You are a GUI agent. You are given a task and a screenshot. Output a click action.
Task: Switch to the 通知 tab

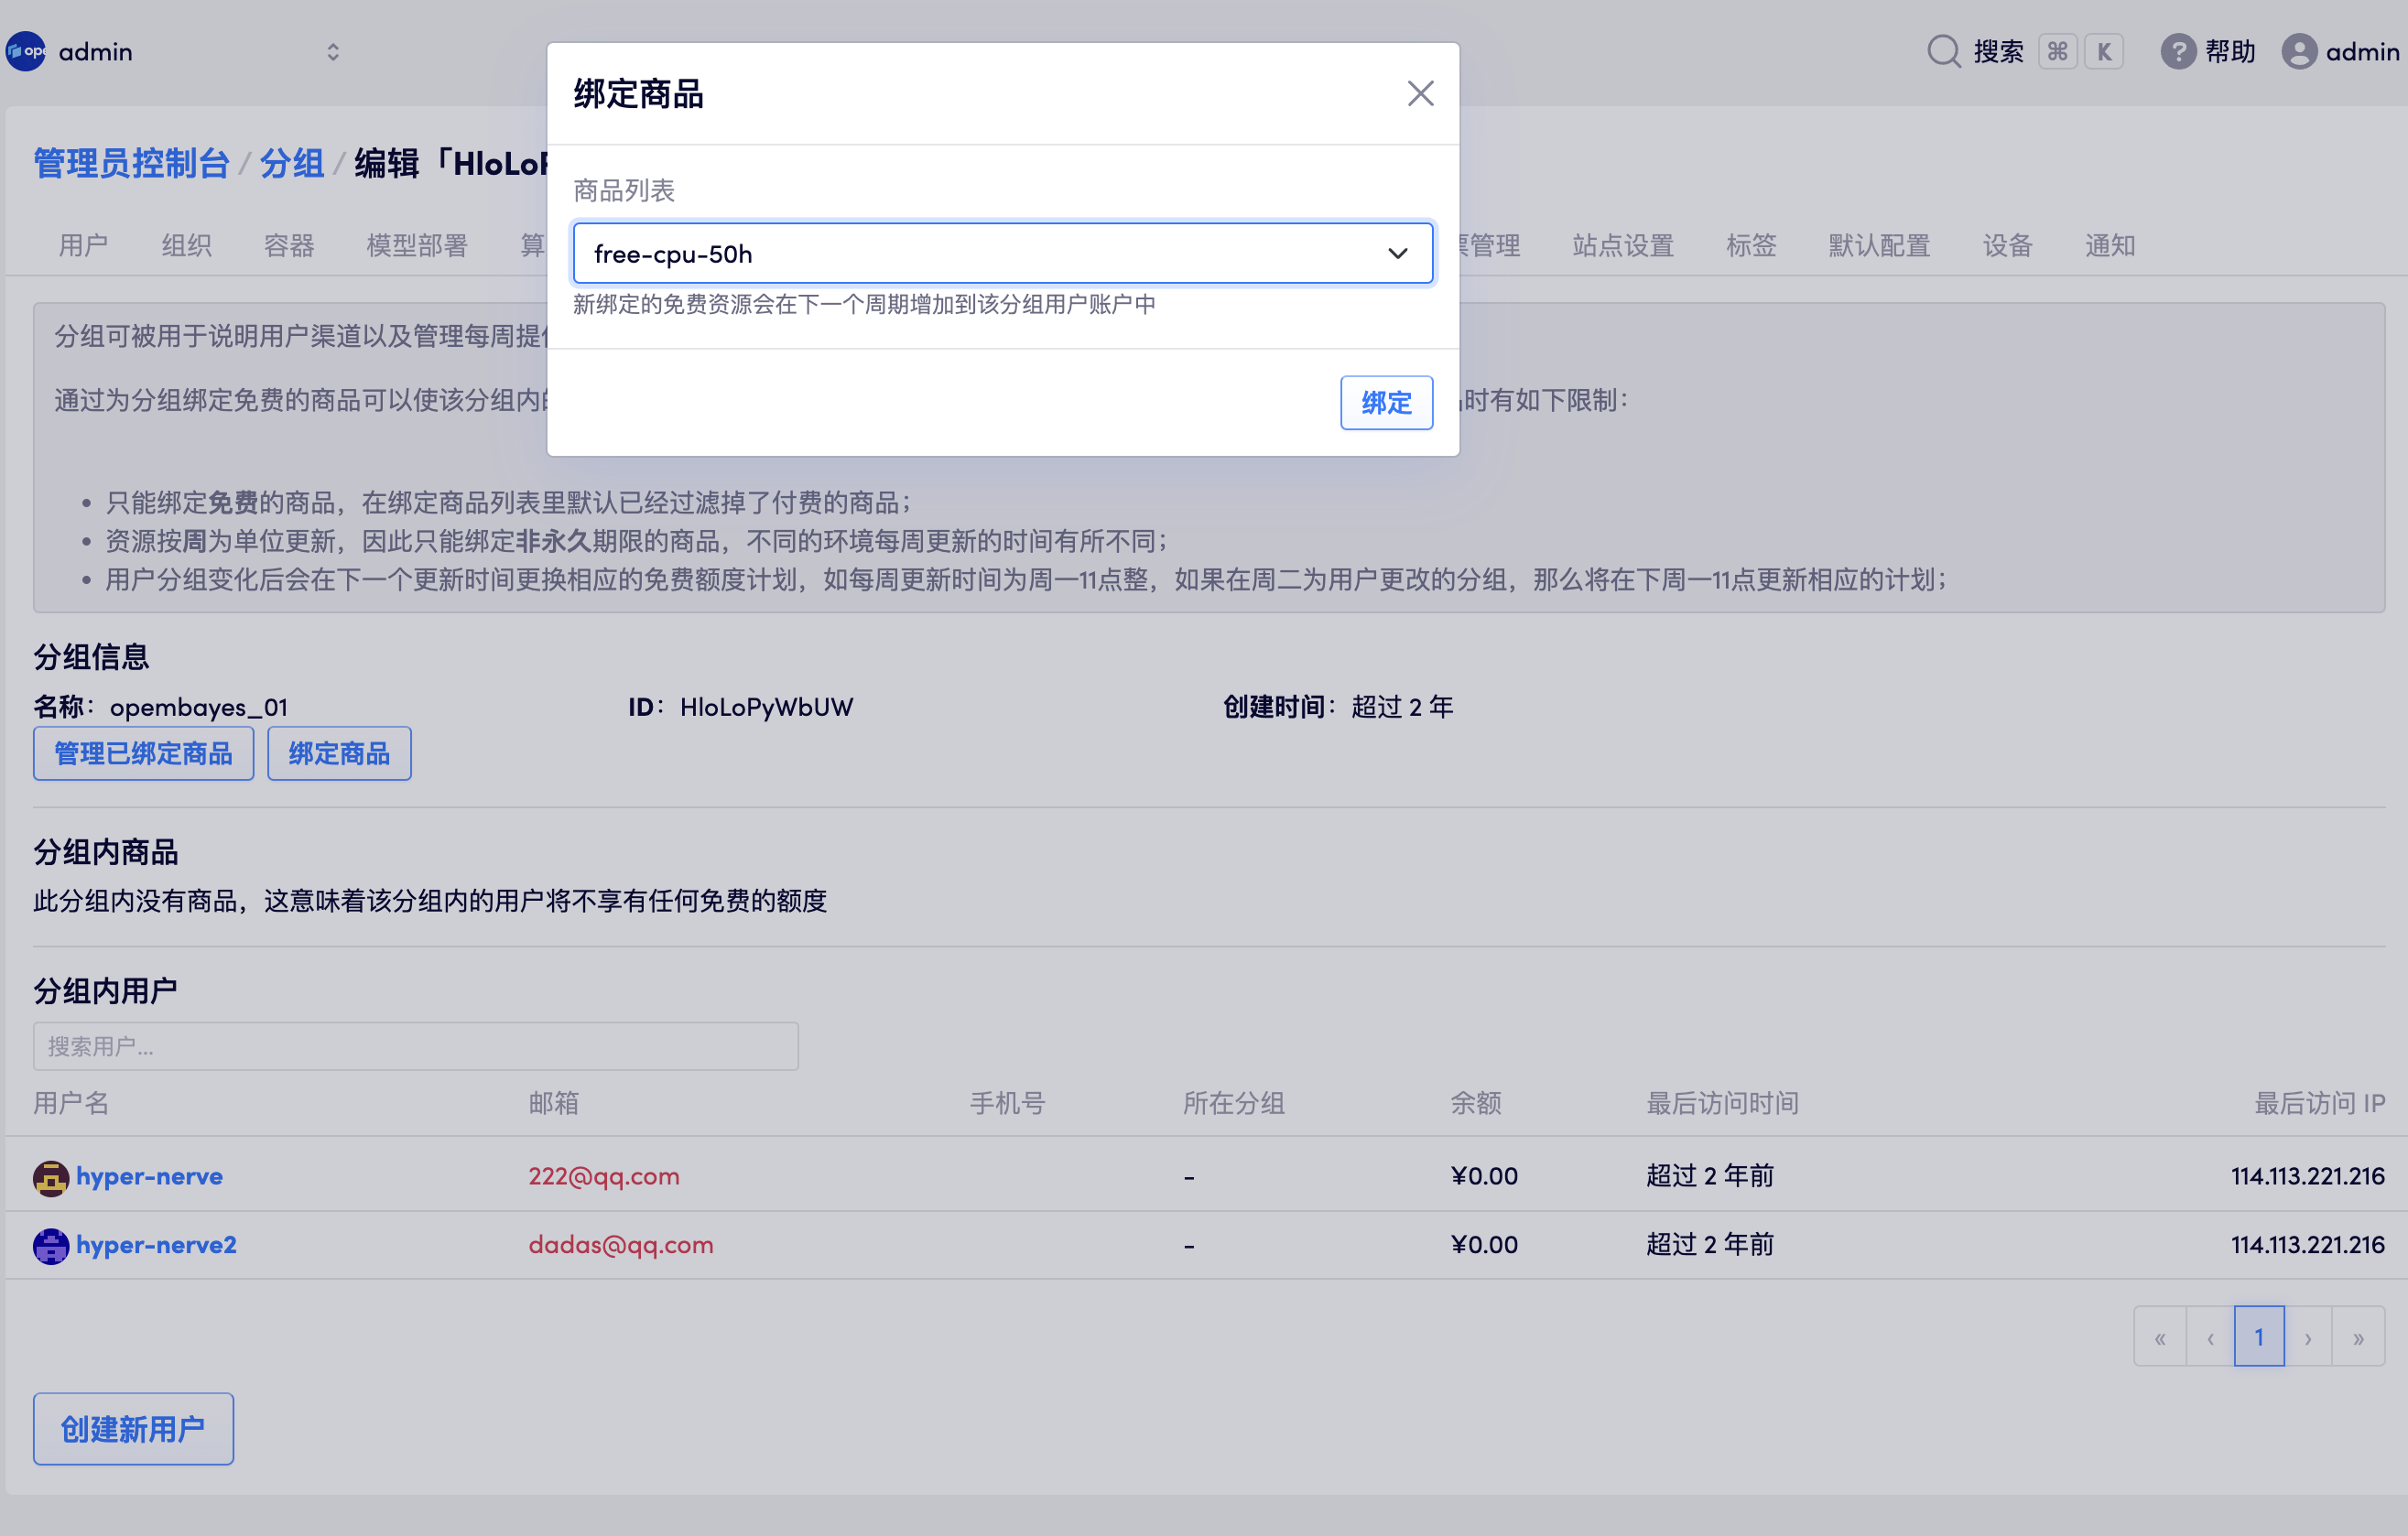click(2110, 245)
